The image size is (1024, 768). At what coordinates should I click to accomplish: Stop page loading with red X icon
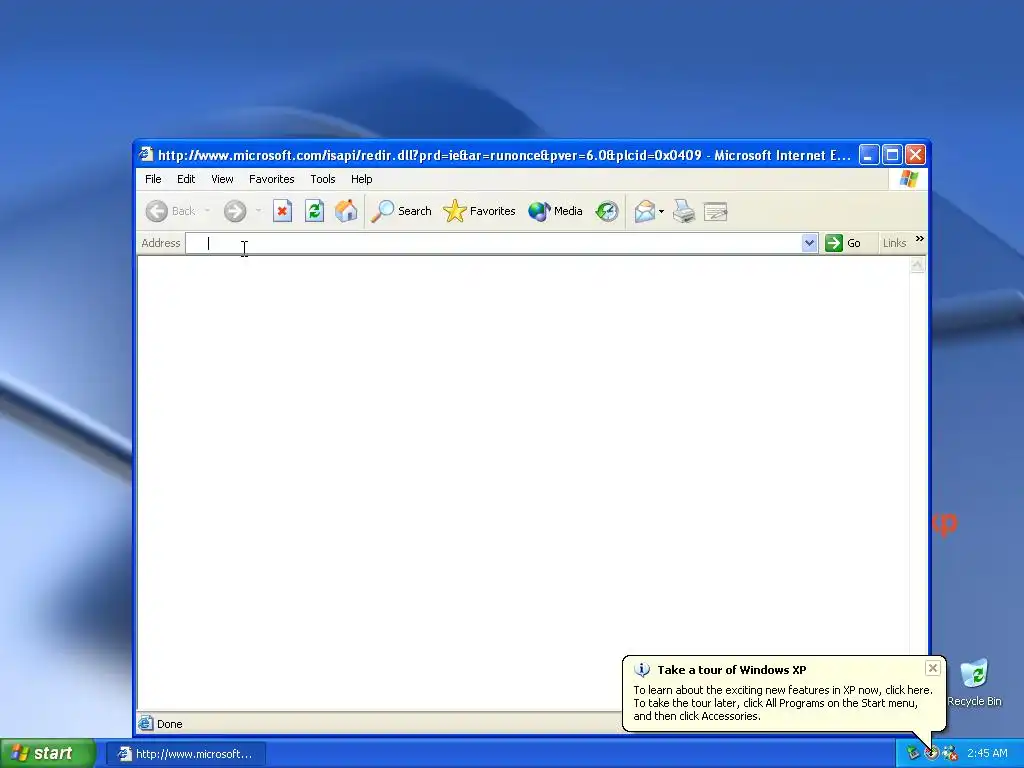[282, 211]
